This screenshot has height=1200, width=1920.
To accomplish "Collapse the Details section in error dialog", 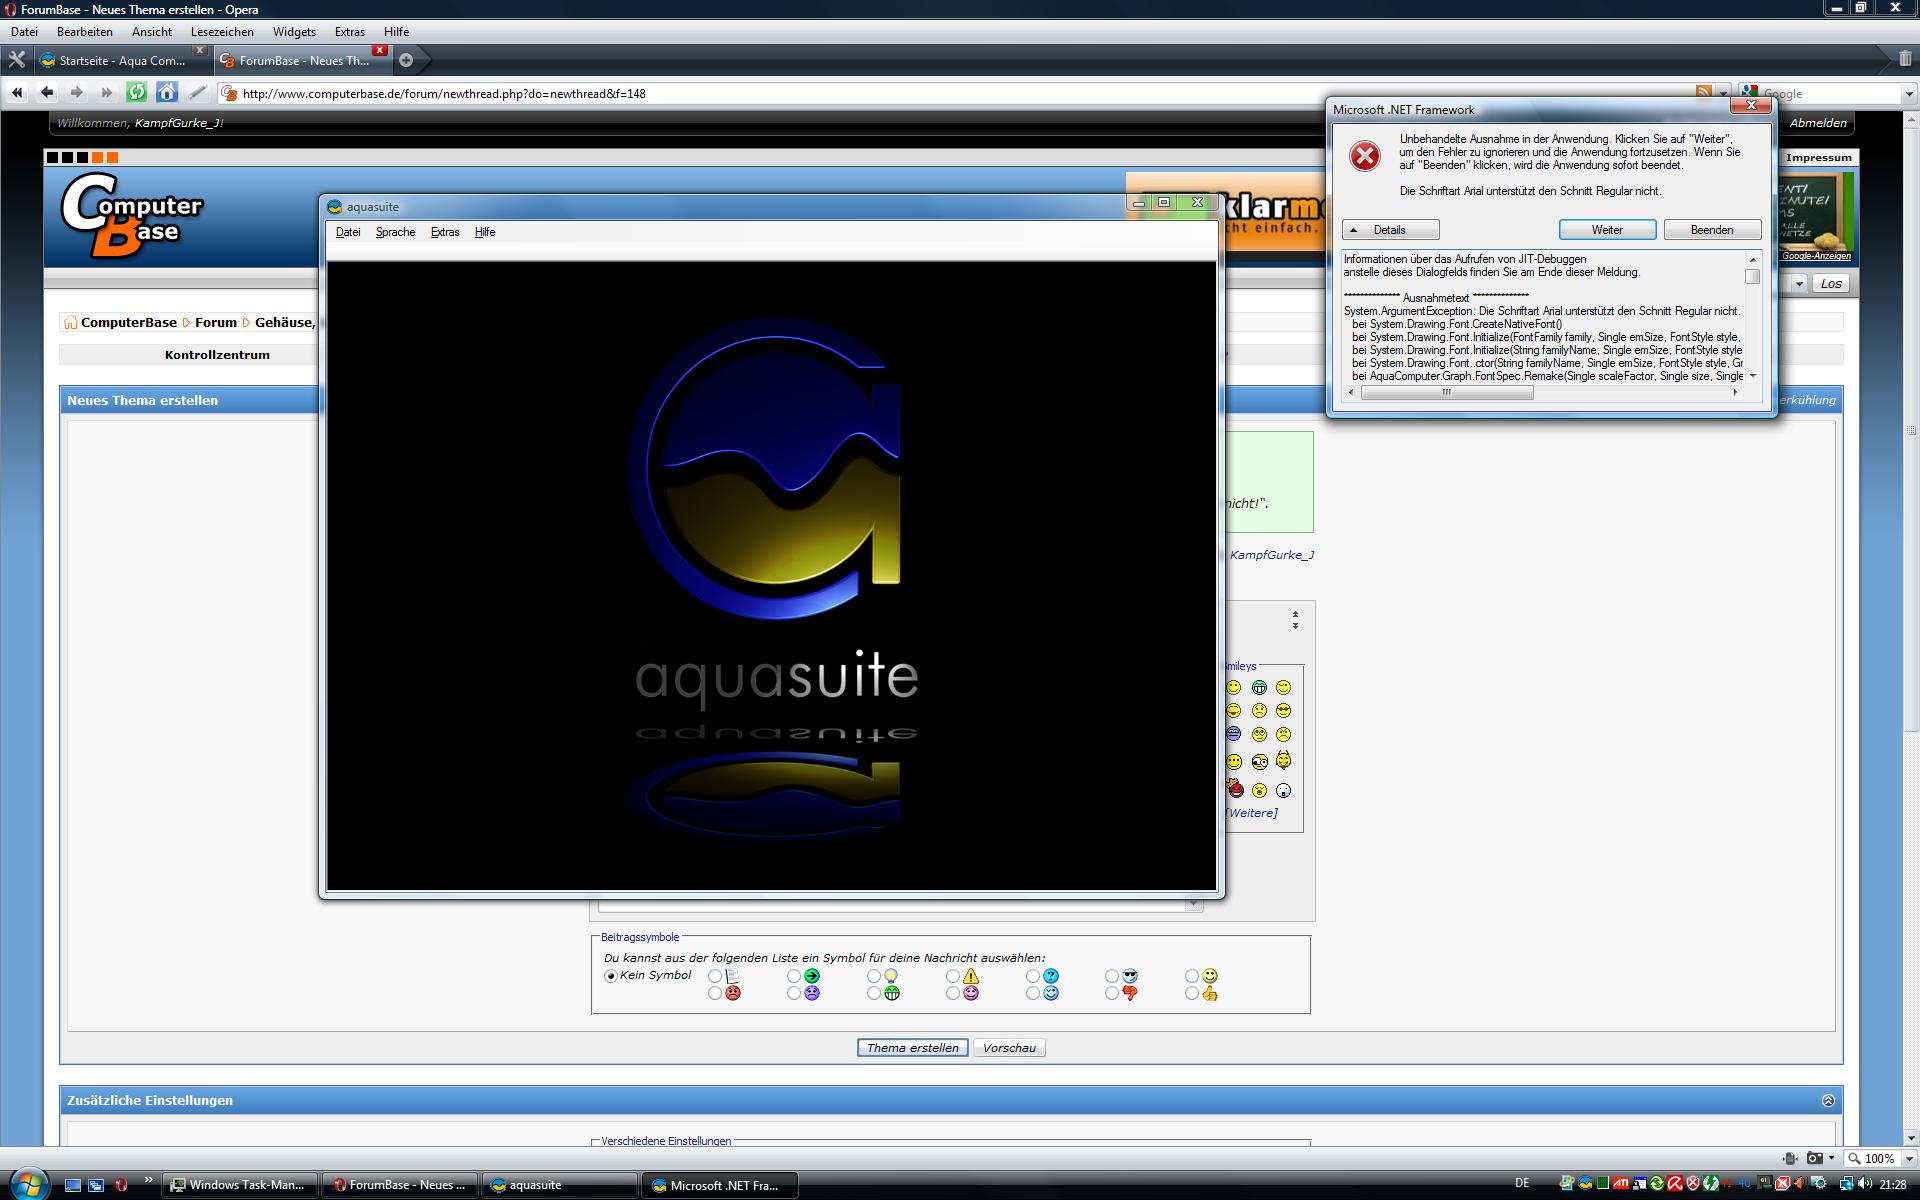I will [x=1390, y=230].
